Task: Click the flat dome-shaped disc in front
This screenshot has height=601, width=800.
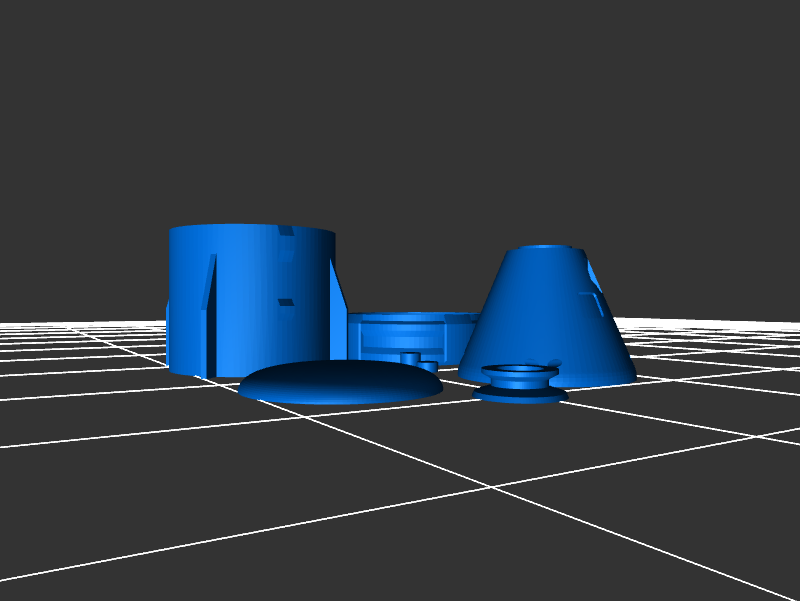Action: pyautogui.click(x=340, y=382)
